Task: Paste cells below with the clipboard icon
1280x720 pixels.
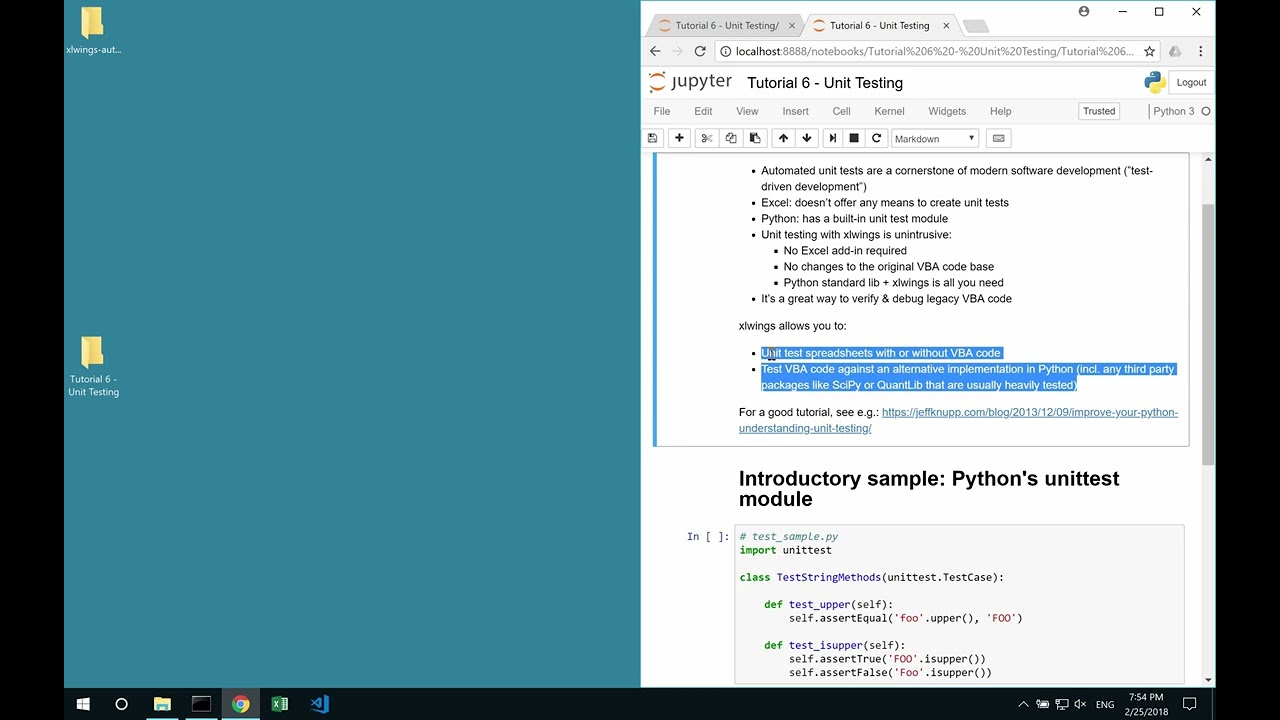Action: click(755, 138)
